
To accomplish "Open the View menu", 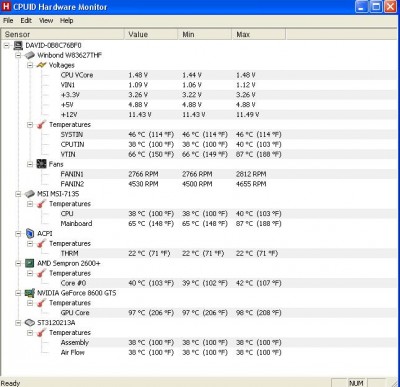I will pyautogui.click(x=46, y=21).
